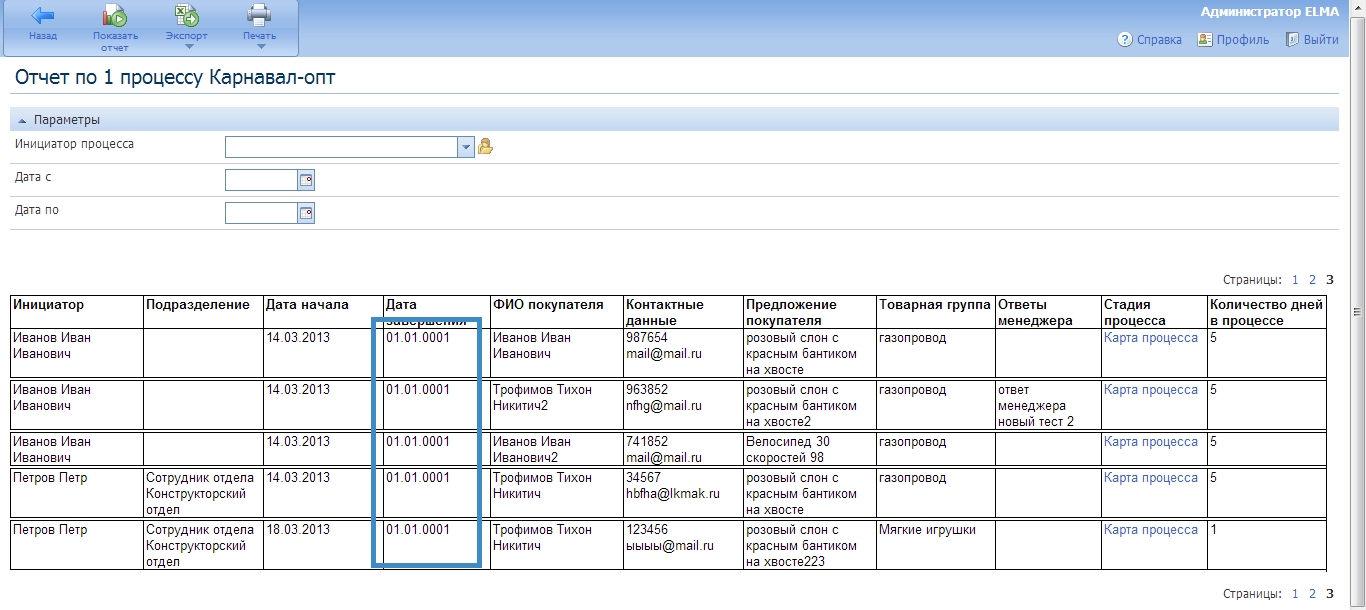Open dropdown arrow under Экспорт
The height and width of the screenshot is (610, 1366).
(187, 46)
